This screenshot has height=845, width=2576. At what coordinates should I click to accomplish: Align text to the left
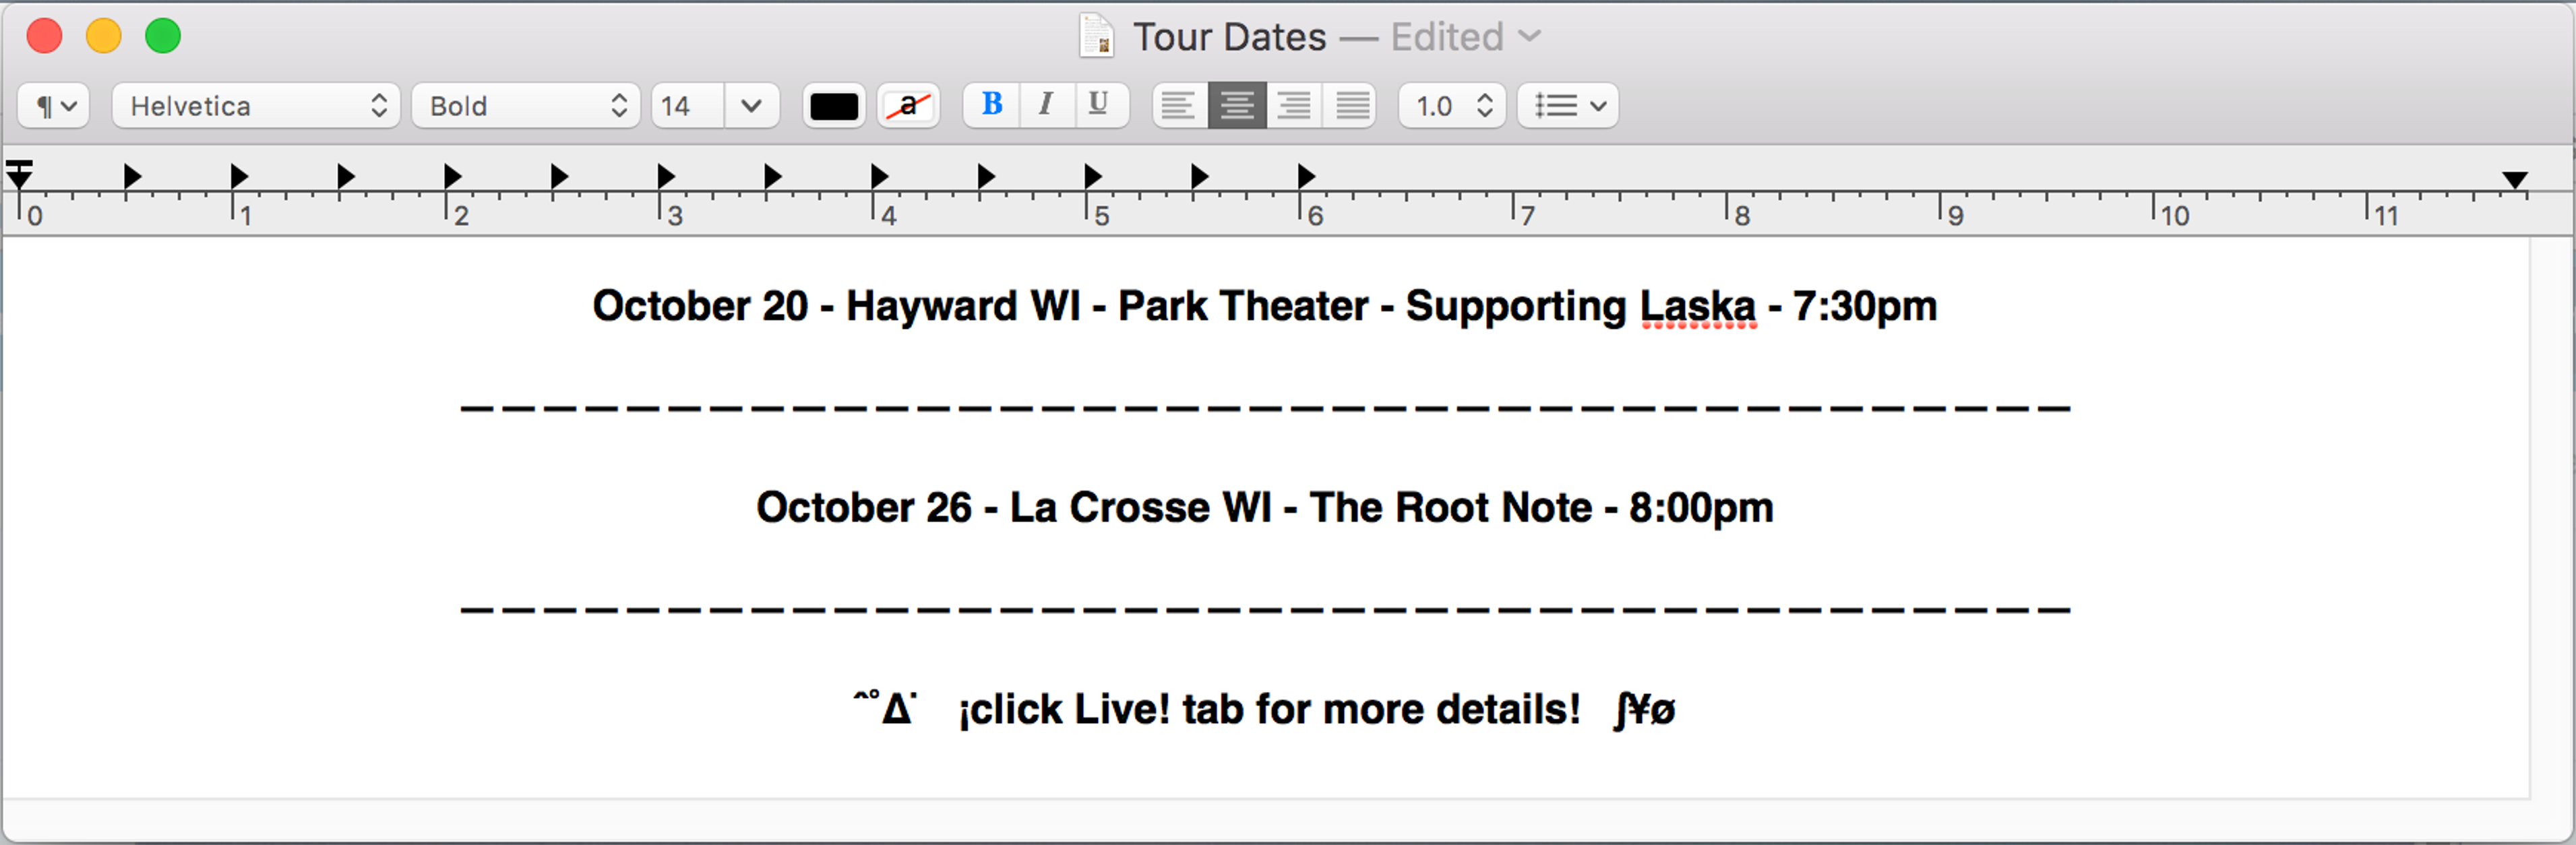1178,105
